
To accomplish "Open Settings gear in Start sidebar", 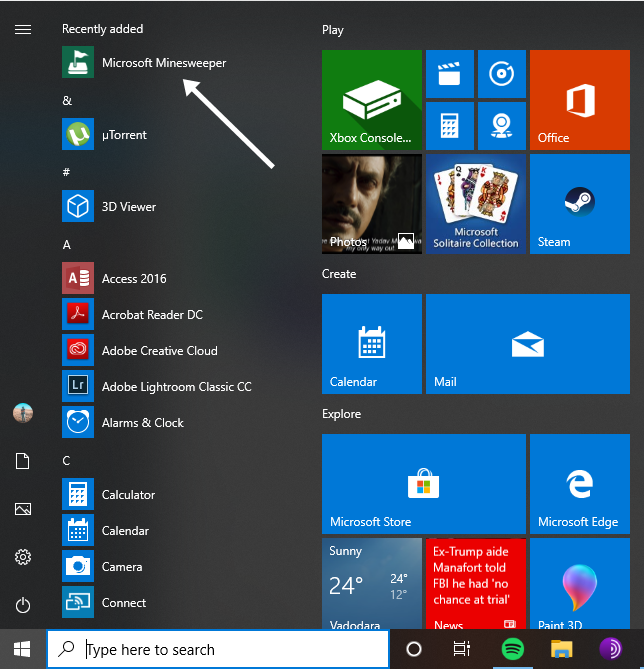I will click(23, 557).
